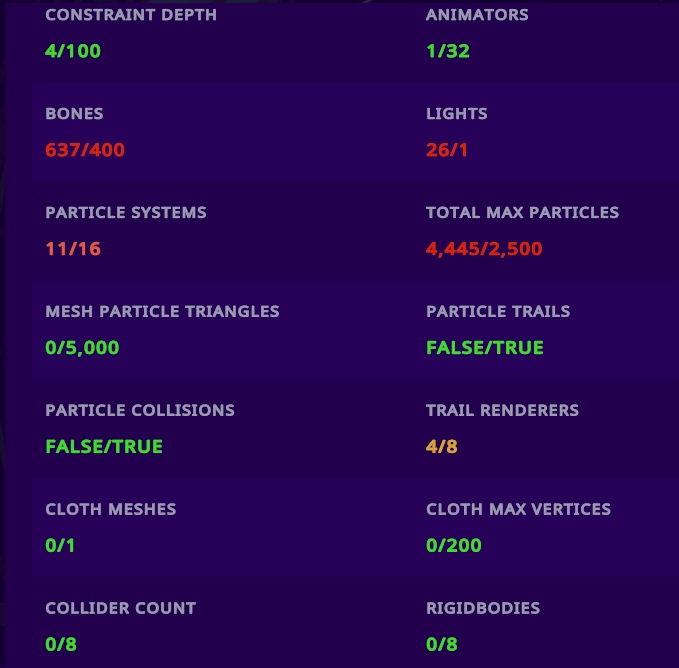Select Cloth Max Vertices value 0/200
679x668 pixels.
click(454, 546)
